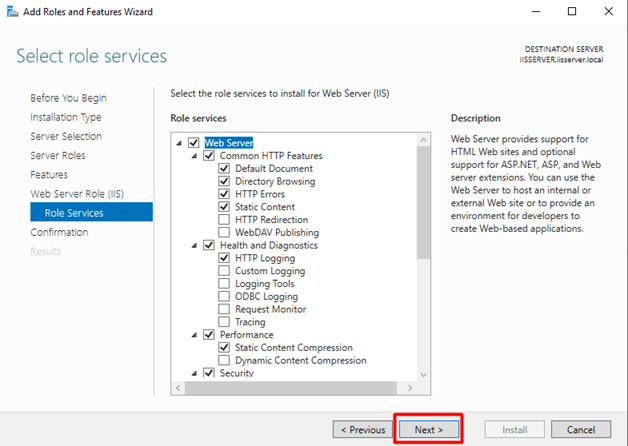628x446 pixels.
Task: Go to the Features step
Action: click(x=49, y=175)
